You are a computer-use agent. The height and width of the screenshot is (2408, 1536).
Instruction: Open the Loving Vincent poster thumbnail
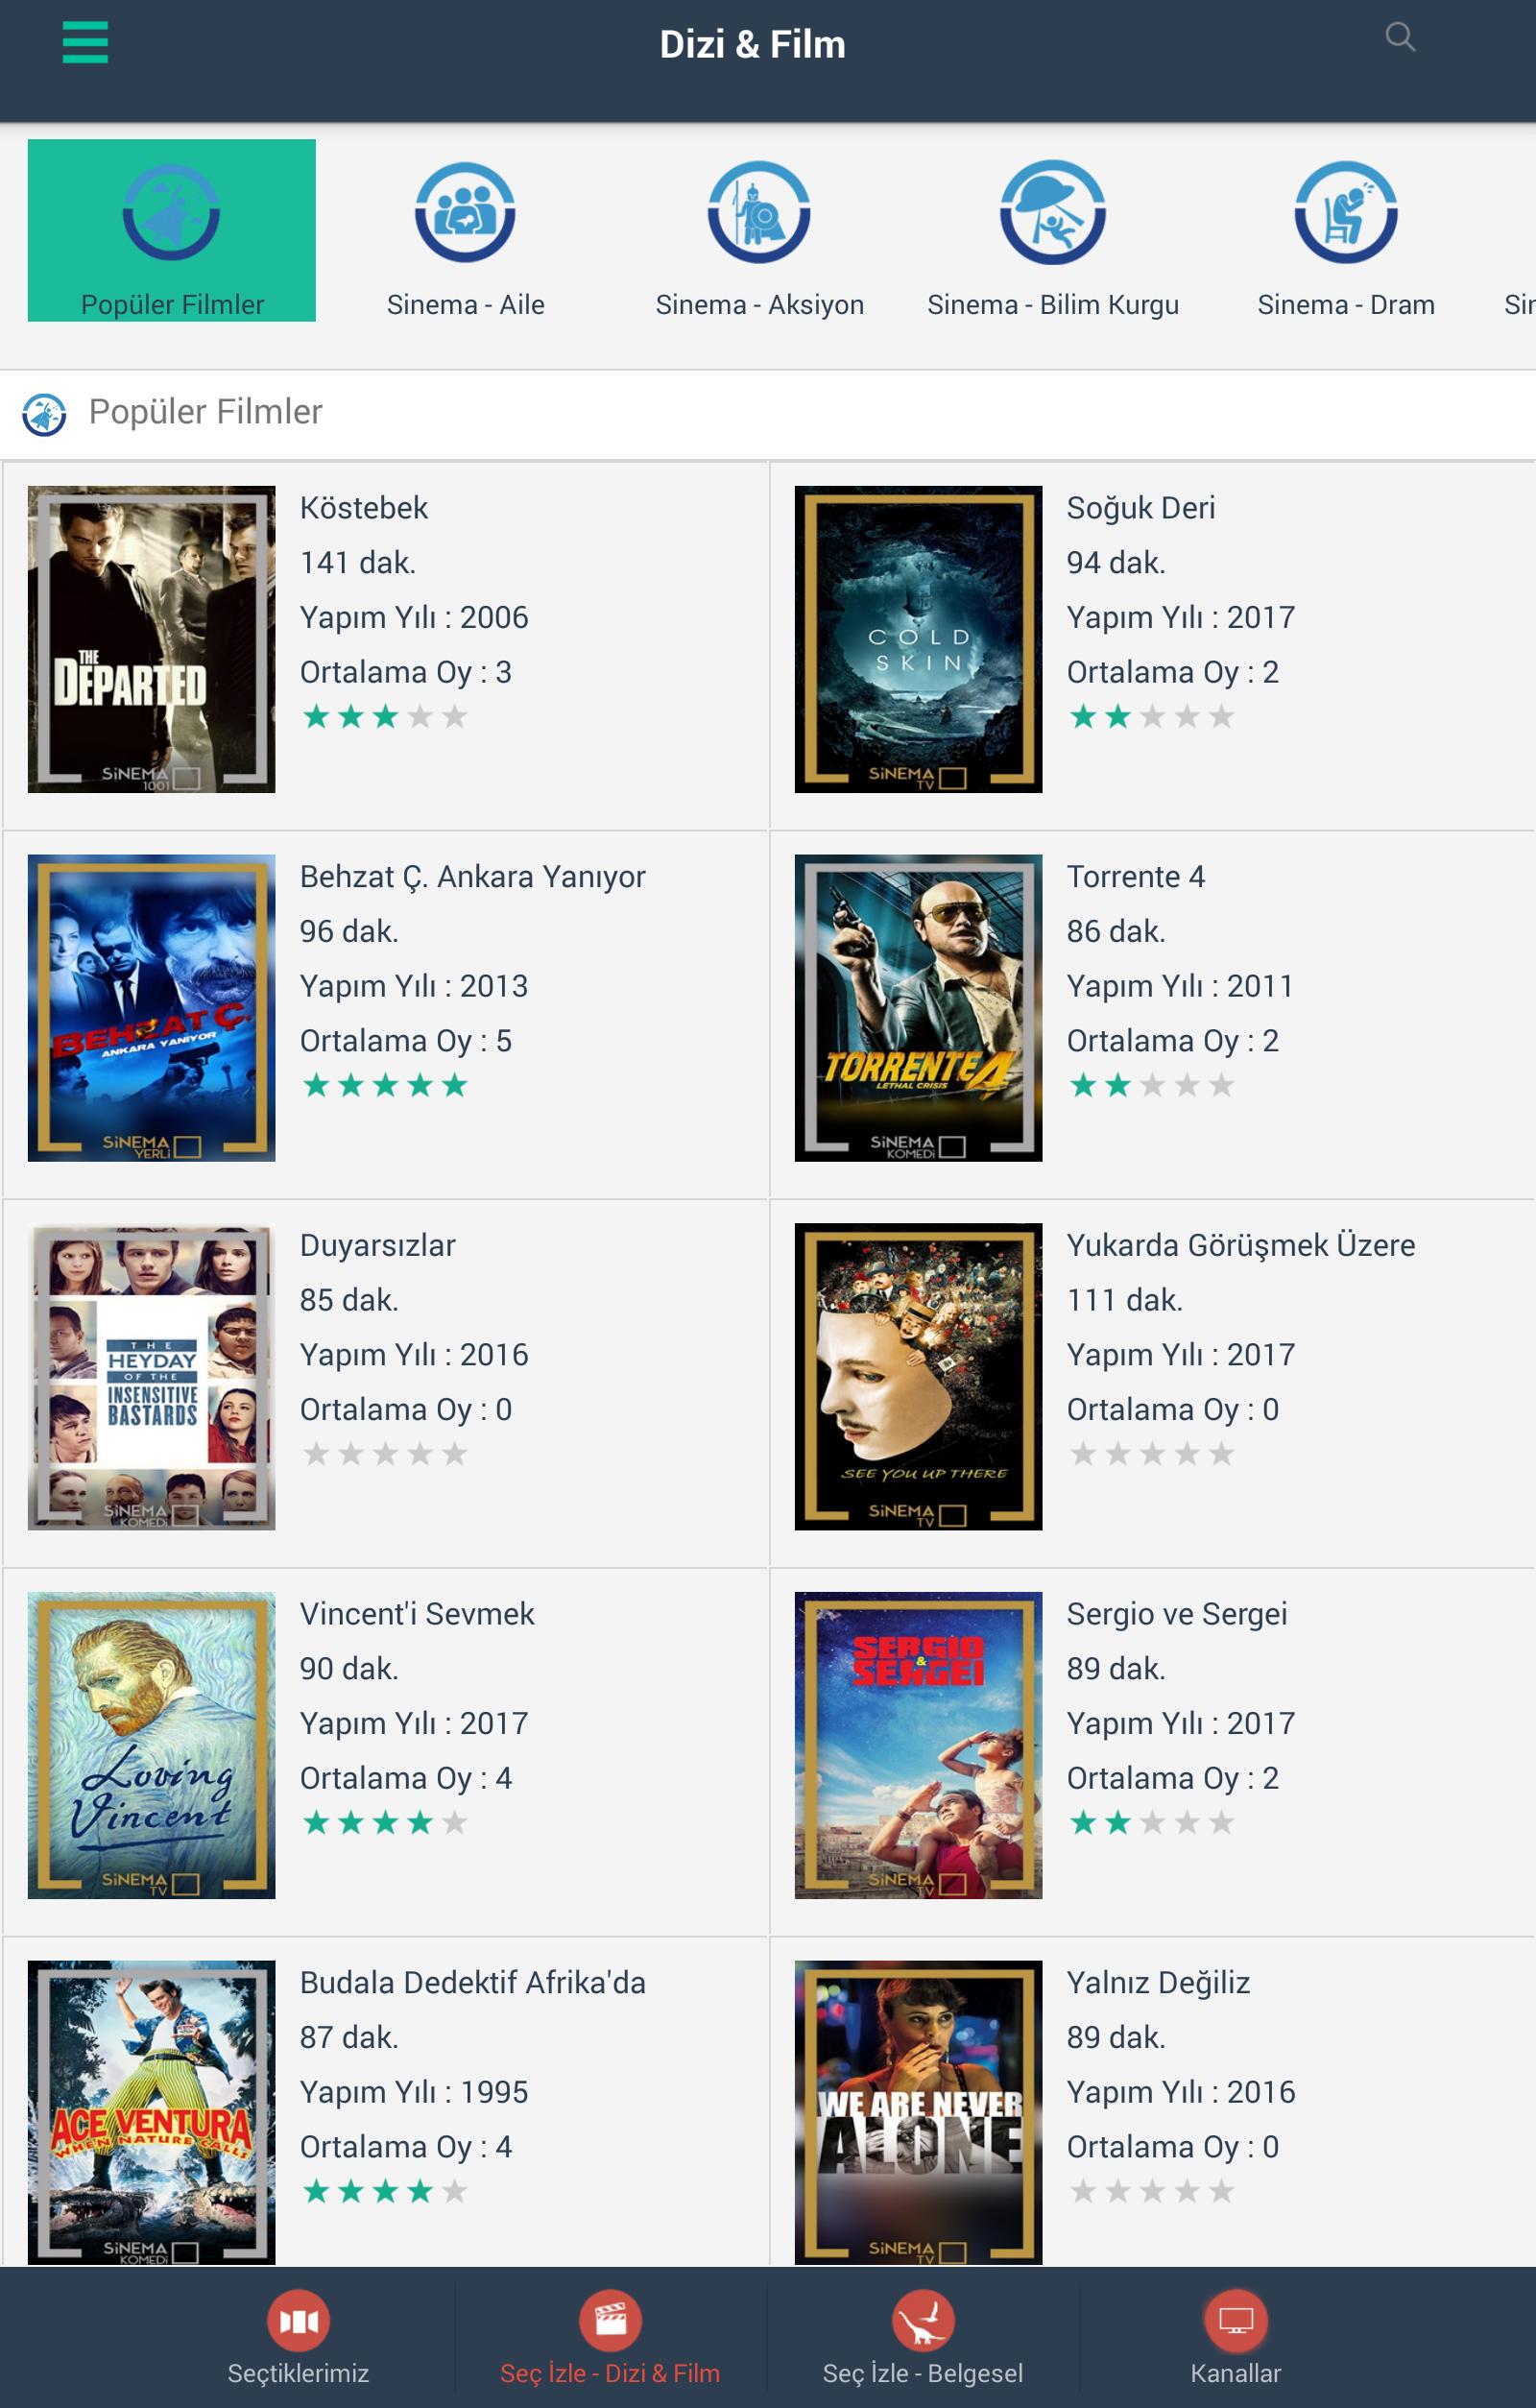pos(151,1745)
